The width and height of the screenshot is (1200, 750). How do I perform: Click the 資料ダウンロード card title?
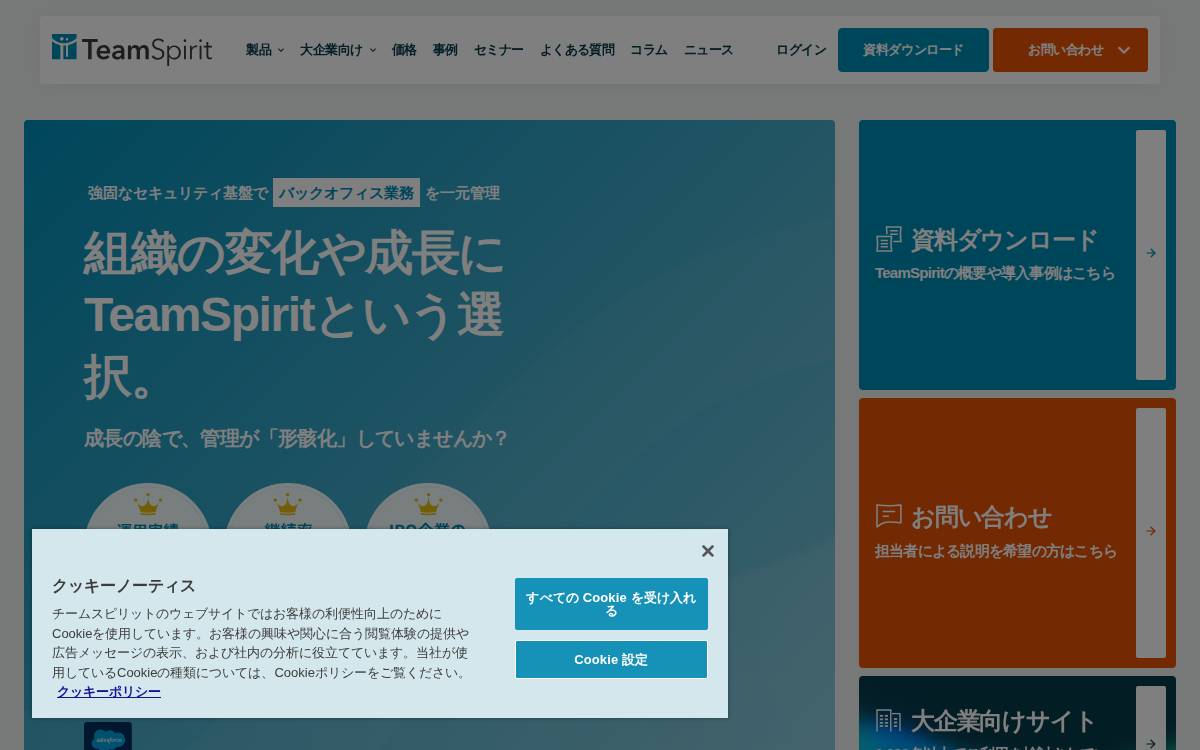1004,240
